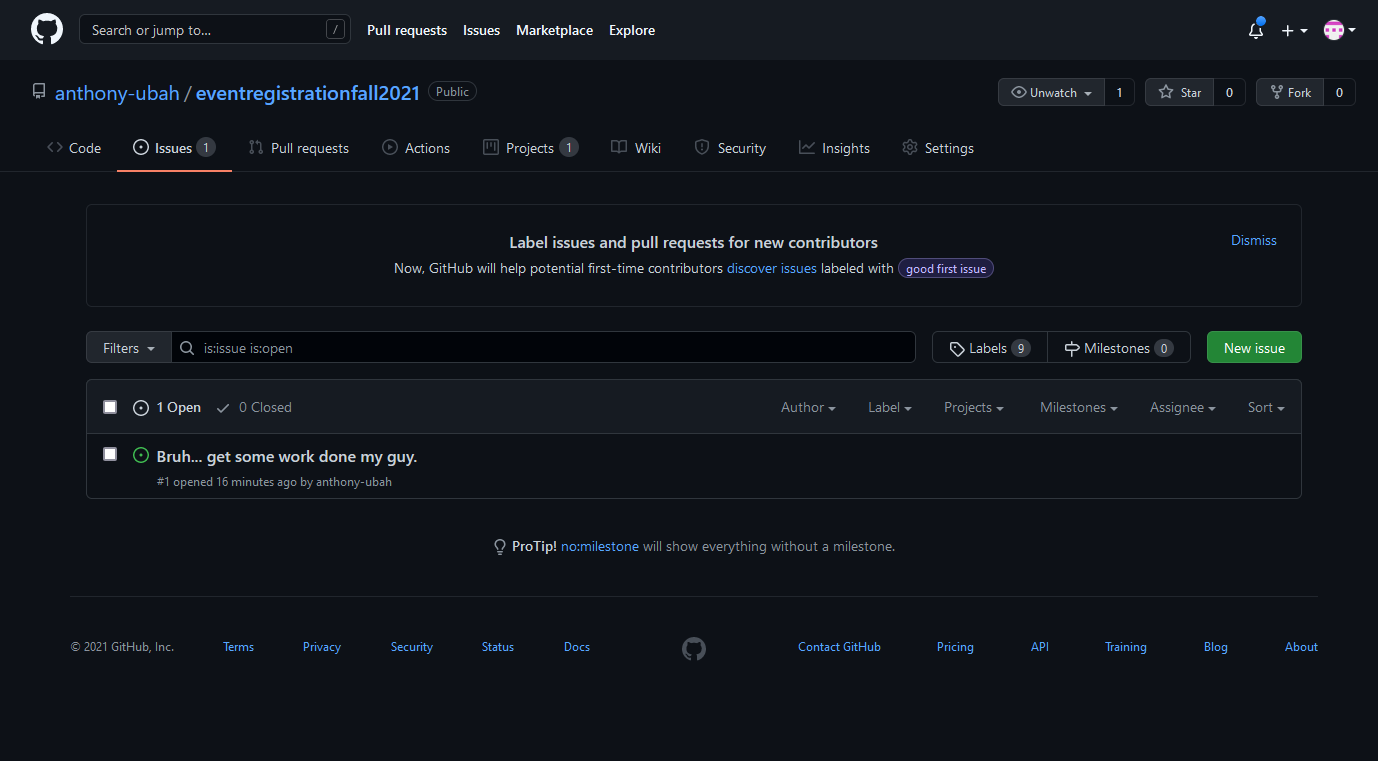Open Milestones with signpost icon
This screenshot has width=1378, height=761.
coord(1118,348)
